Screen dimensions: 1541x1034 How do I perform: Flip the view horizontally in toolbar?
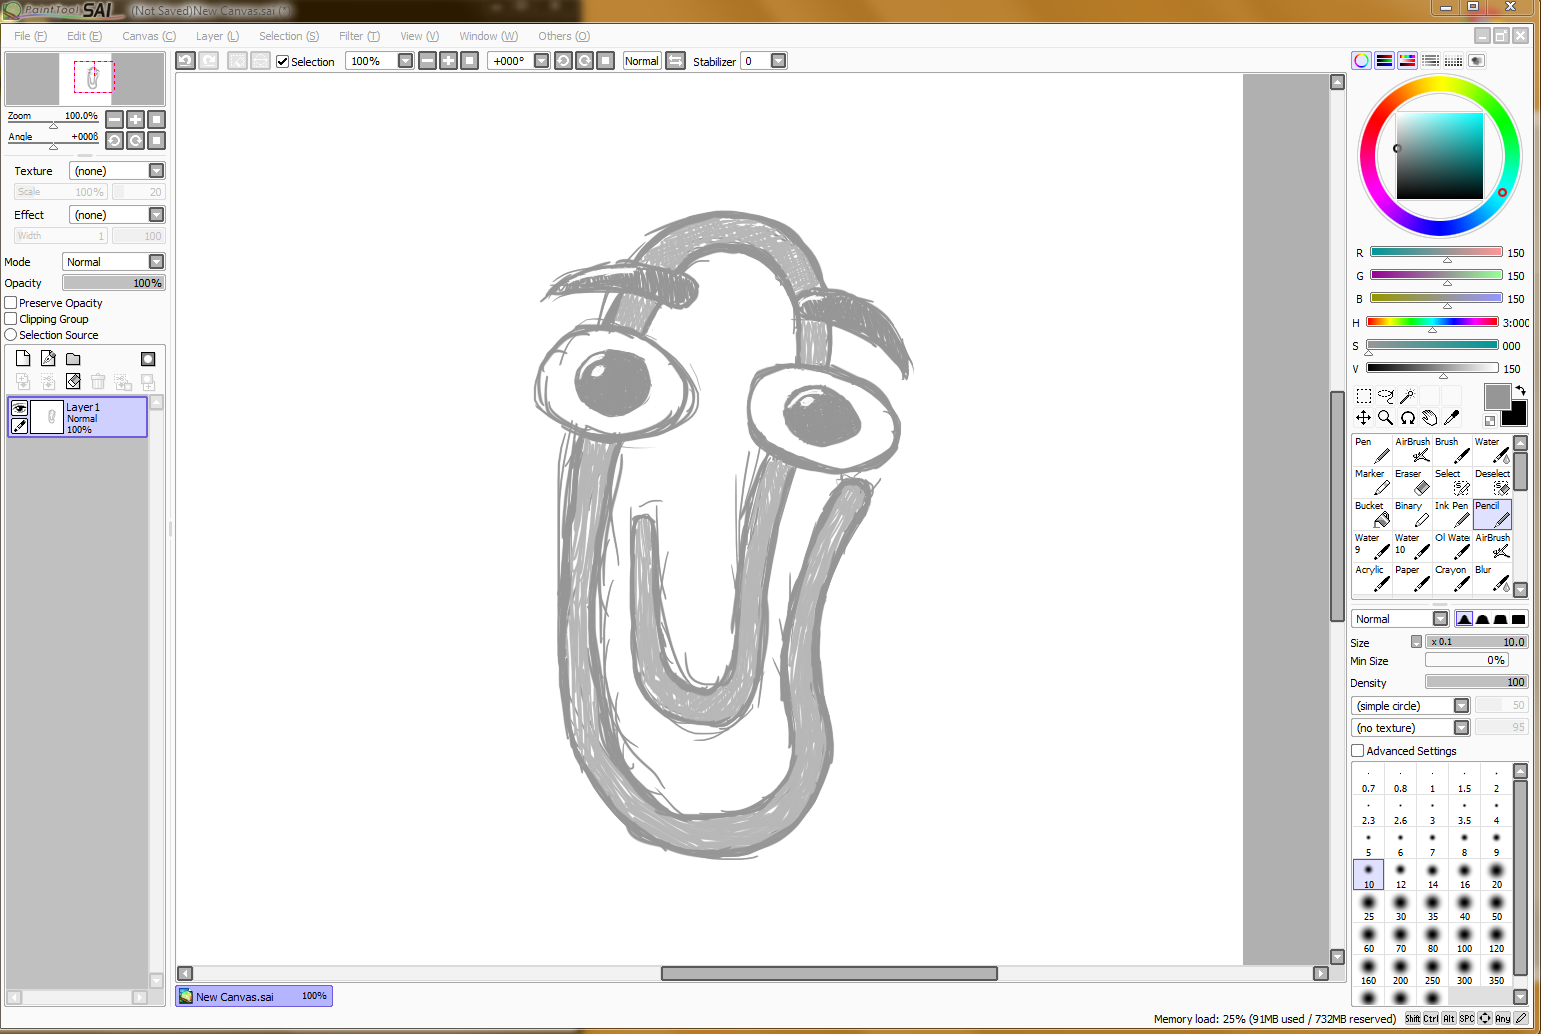click(x=675, y=60)
